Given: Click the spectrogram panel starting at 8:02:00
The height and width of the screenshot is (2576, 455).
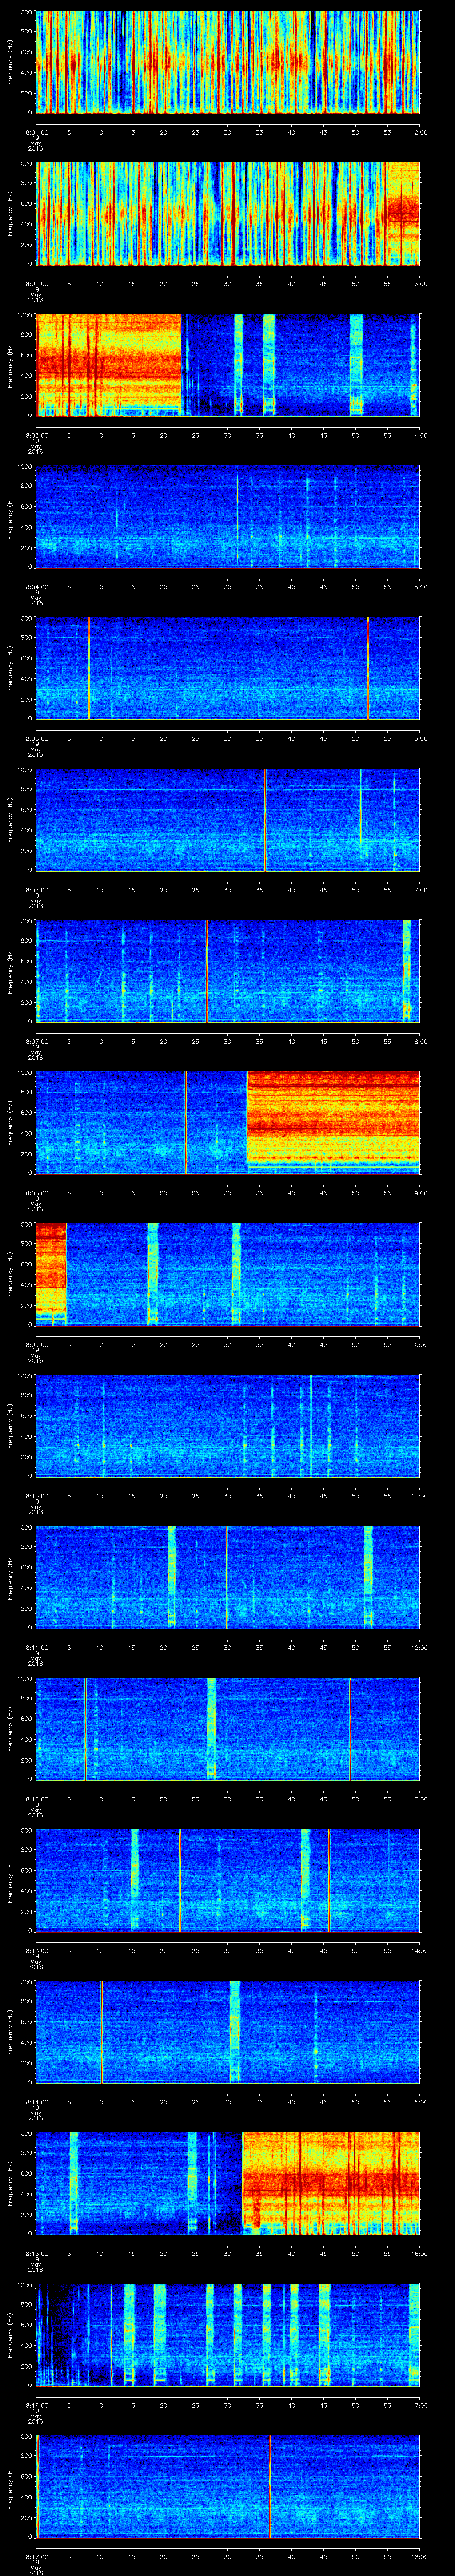Looking at the screenshot, I should (x=228, y=213).
